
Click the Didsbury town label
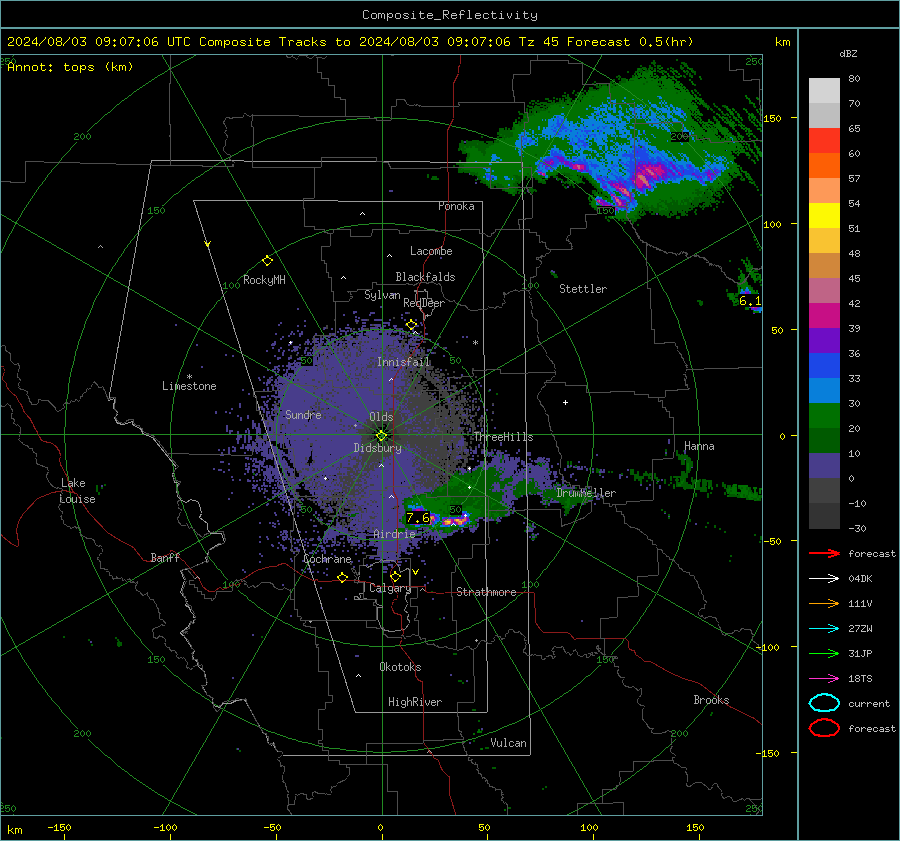377,448
